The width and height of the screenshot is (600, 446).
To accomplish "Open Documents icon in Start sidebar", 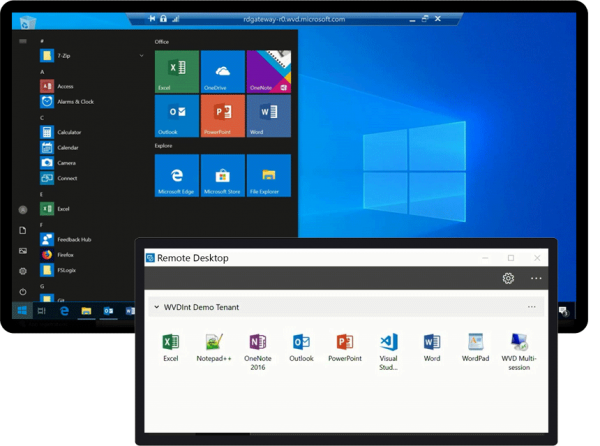I will pyautogui.click(x=23, y=230).
